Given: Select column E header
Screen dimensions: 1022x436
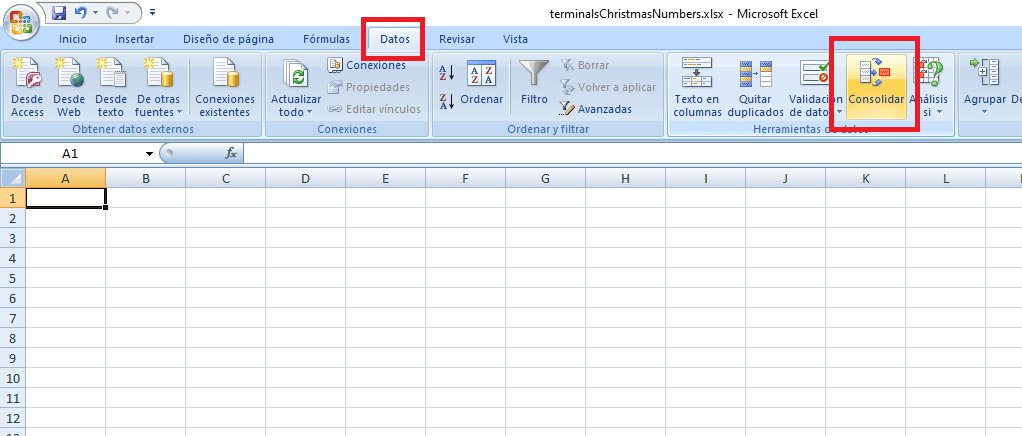Looking at the screenshot, I should [x=385, y=178].
